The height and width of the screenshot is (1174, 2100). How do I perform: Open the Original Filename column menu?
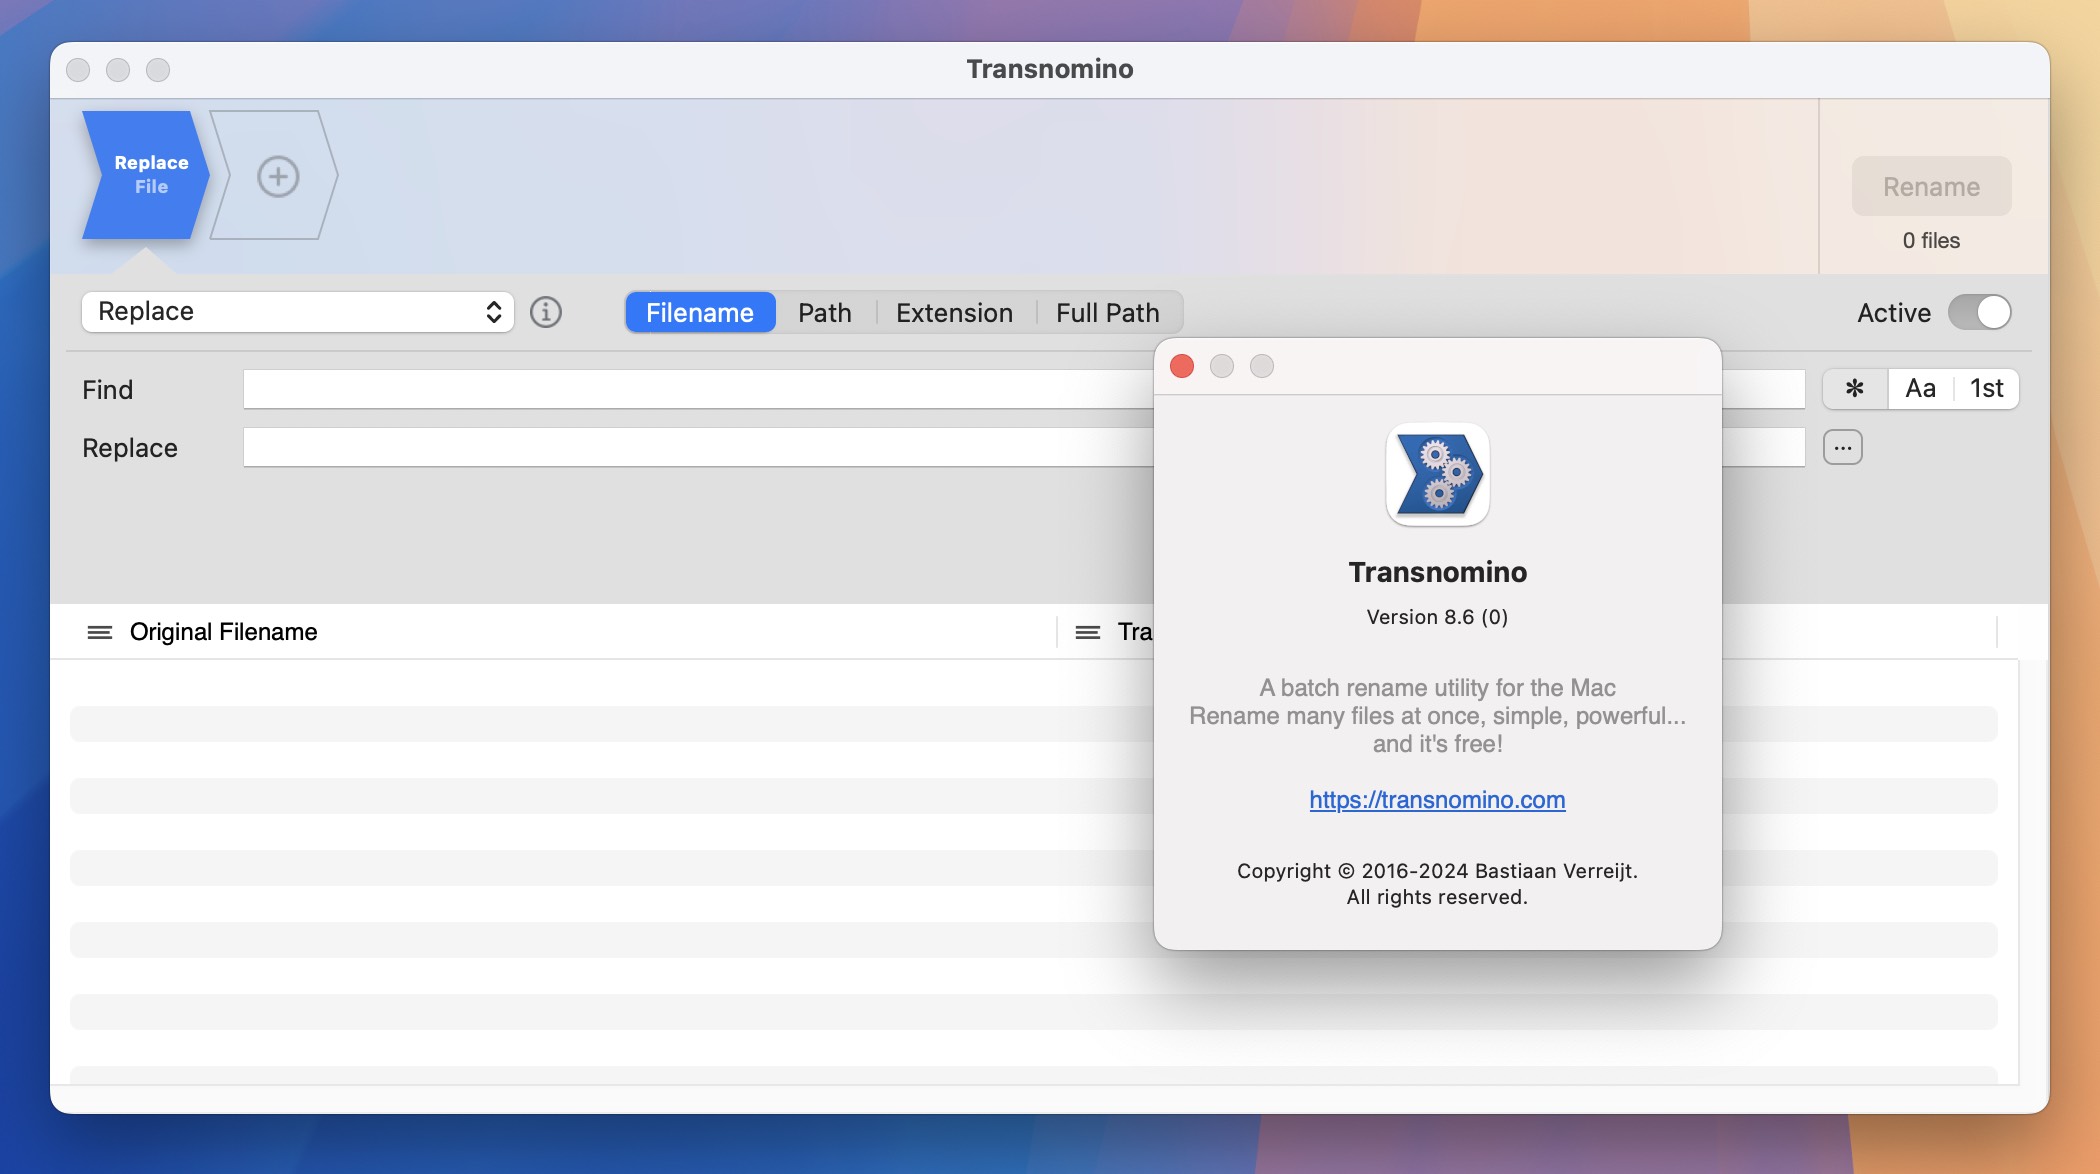pyautogui.click(x=98, y=630)
